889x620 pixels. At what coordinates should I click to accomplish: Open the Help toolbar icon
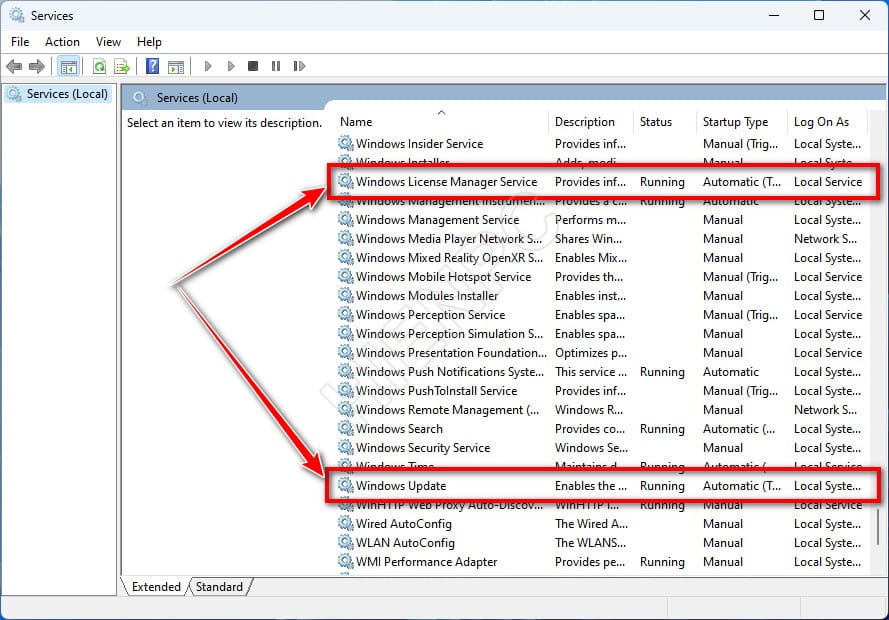click(153, 66)
